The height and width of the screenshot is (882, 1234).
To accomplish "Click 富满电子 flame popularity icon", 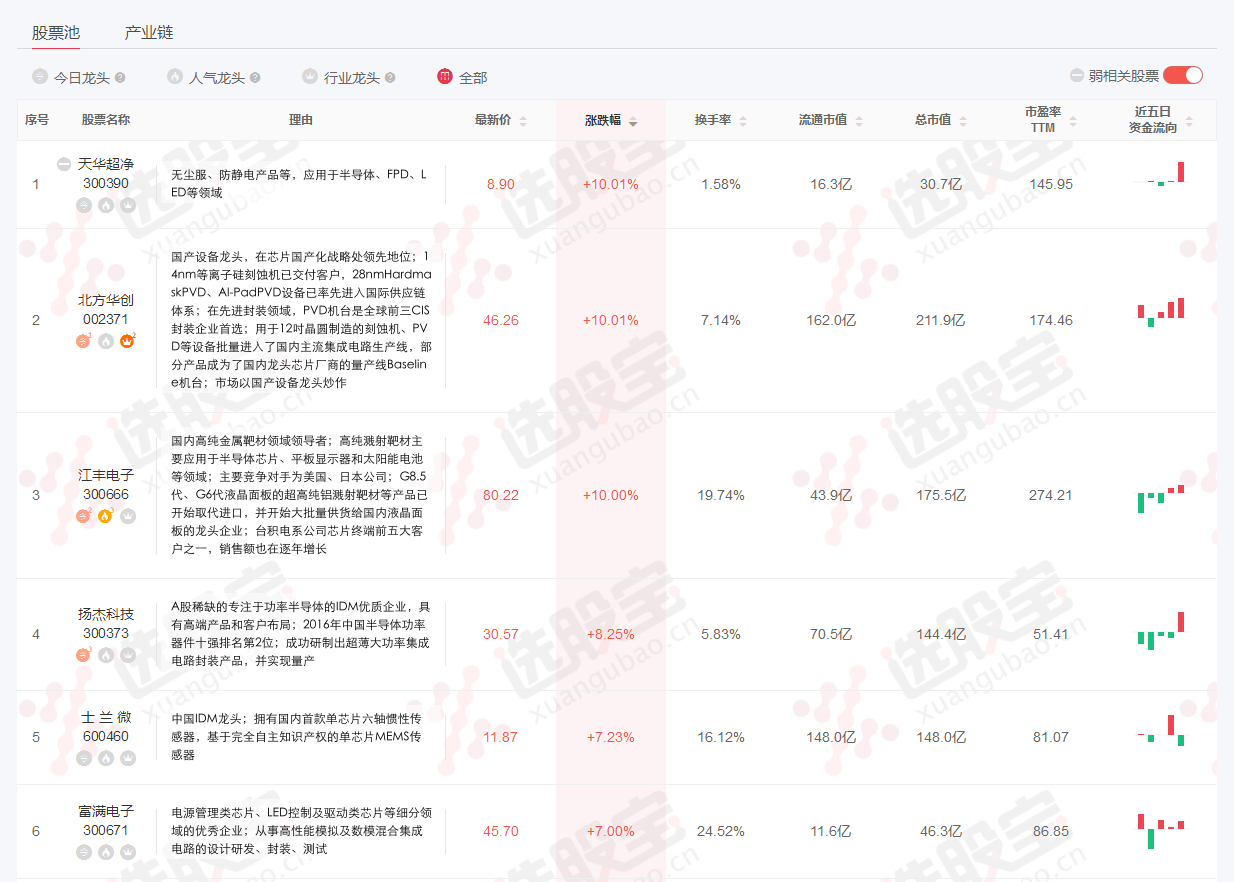I will click(x=106, y=852).
